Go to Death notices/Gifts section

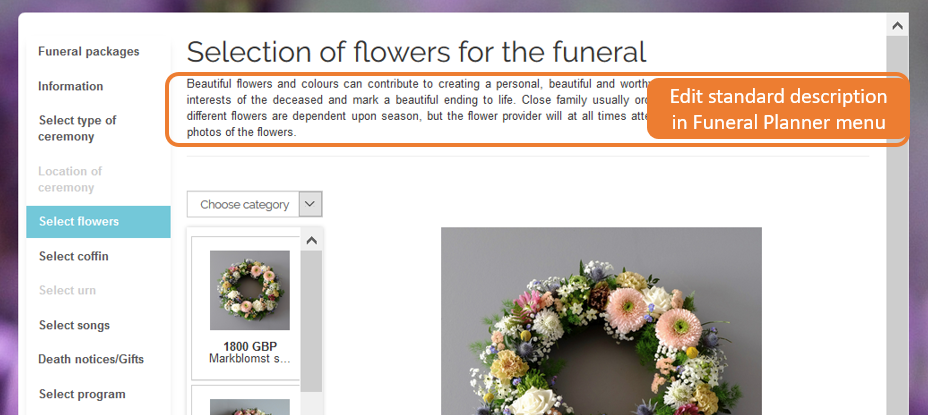click(x=91, y=359)
